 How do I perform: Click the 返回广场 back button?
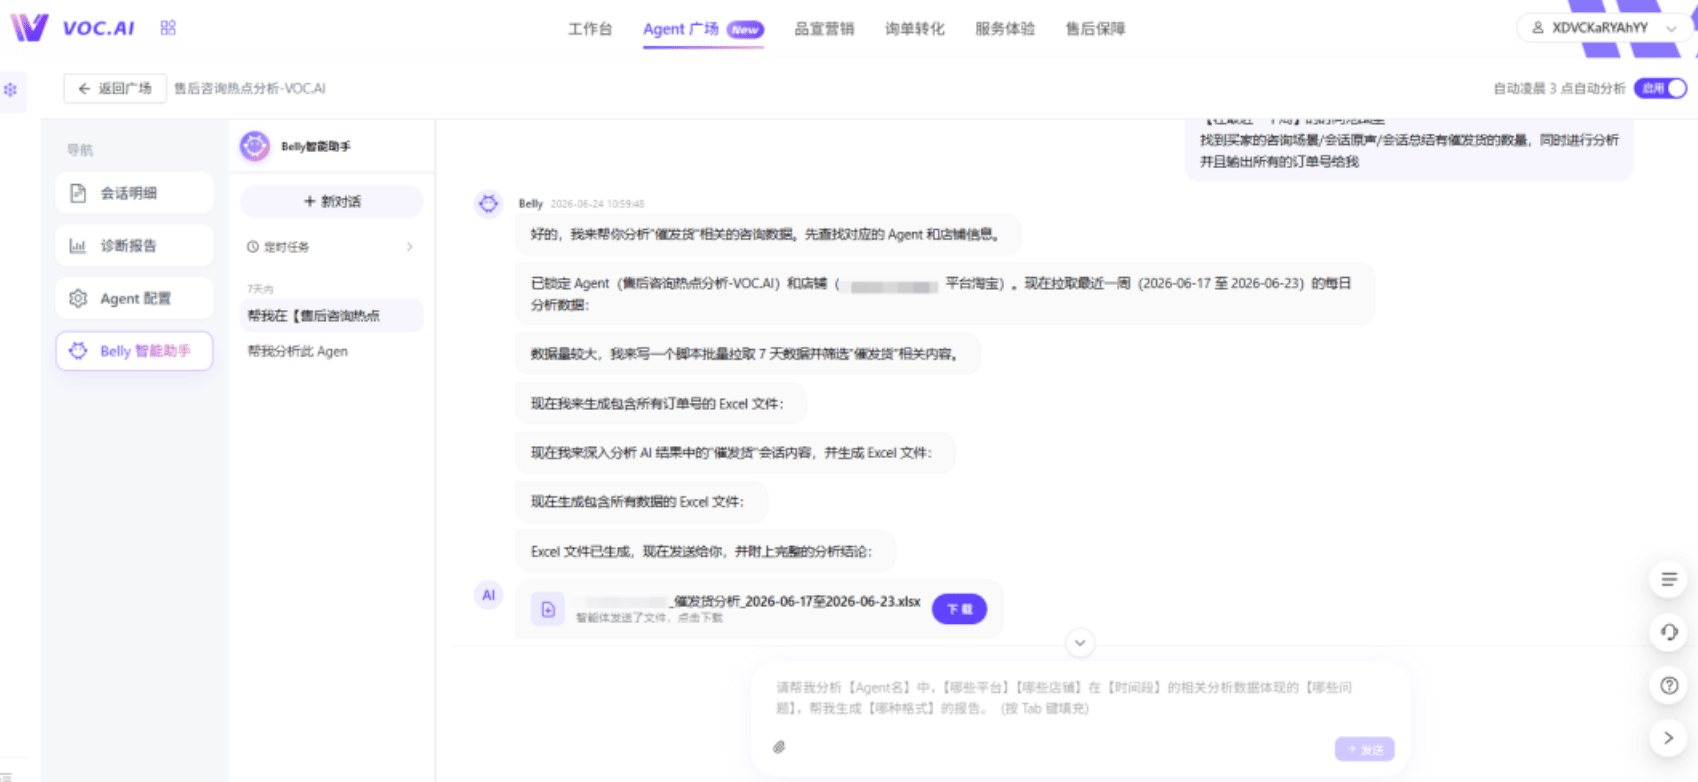tap(114, 88)
